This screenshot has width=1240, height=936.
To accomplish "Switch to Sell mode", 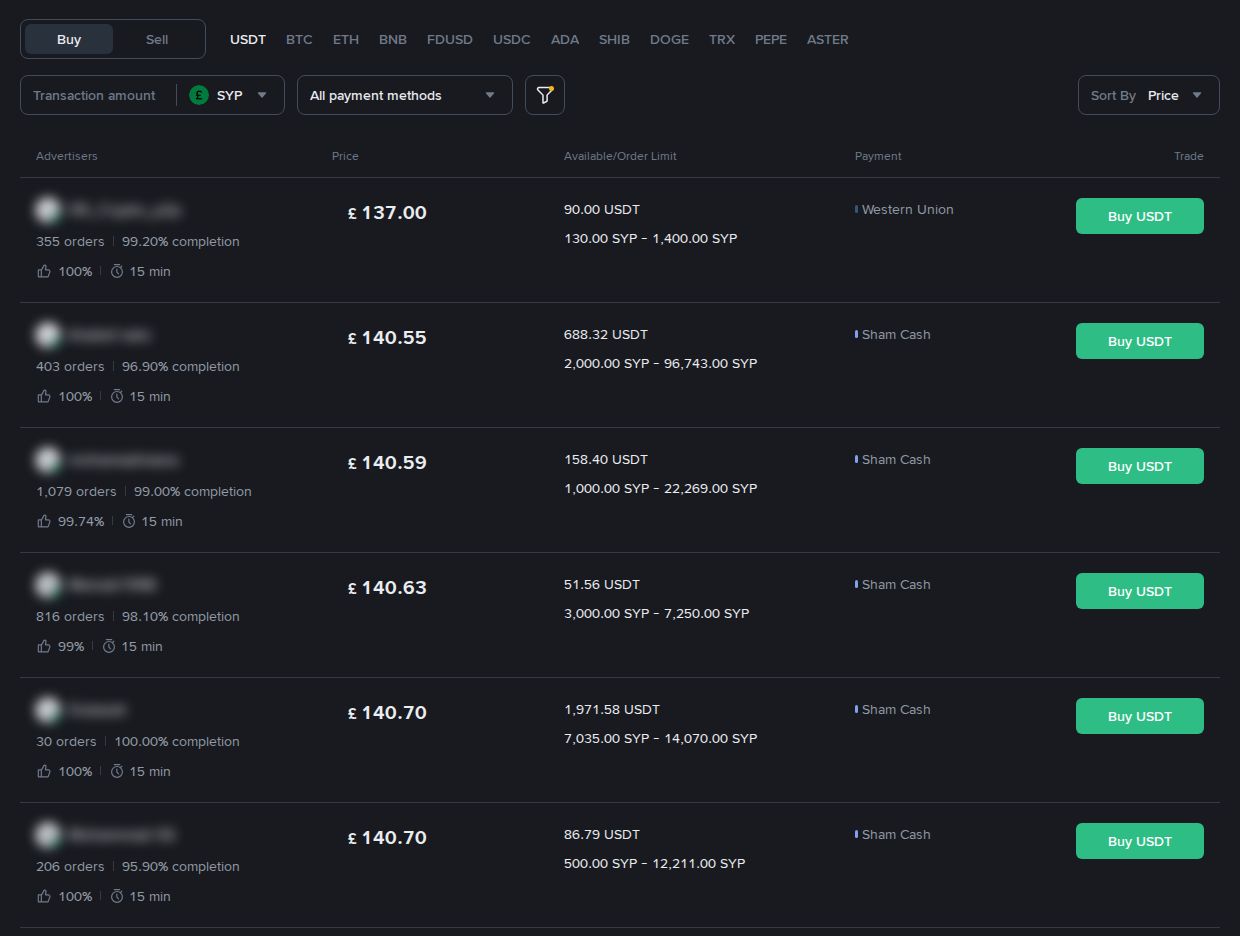I will click(x=157, y=39).
